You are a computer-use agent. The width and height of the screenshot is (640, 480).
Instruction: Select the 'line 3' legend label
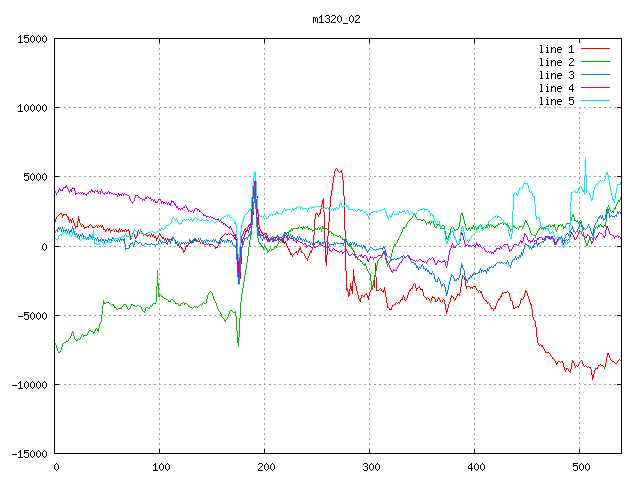tap(557, 75)
